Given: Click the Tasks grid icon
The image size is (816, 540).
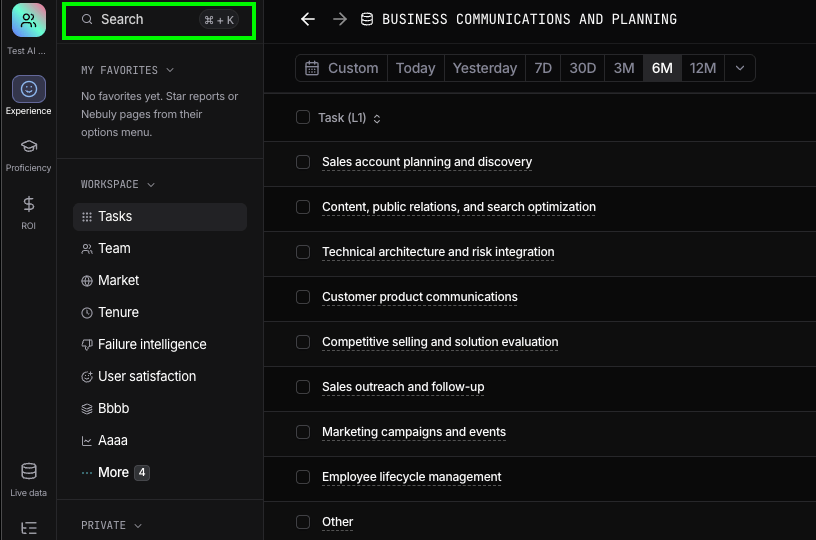Looking at the screenshot, I should click(x=87, y=217).
